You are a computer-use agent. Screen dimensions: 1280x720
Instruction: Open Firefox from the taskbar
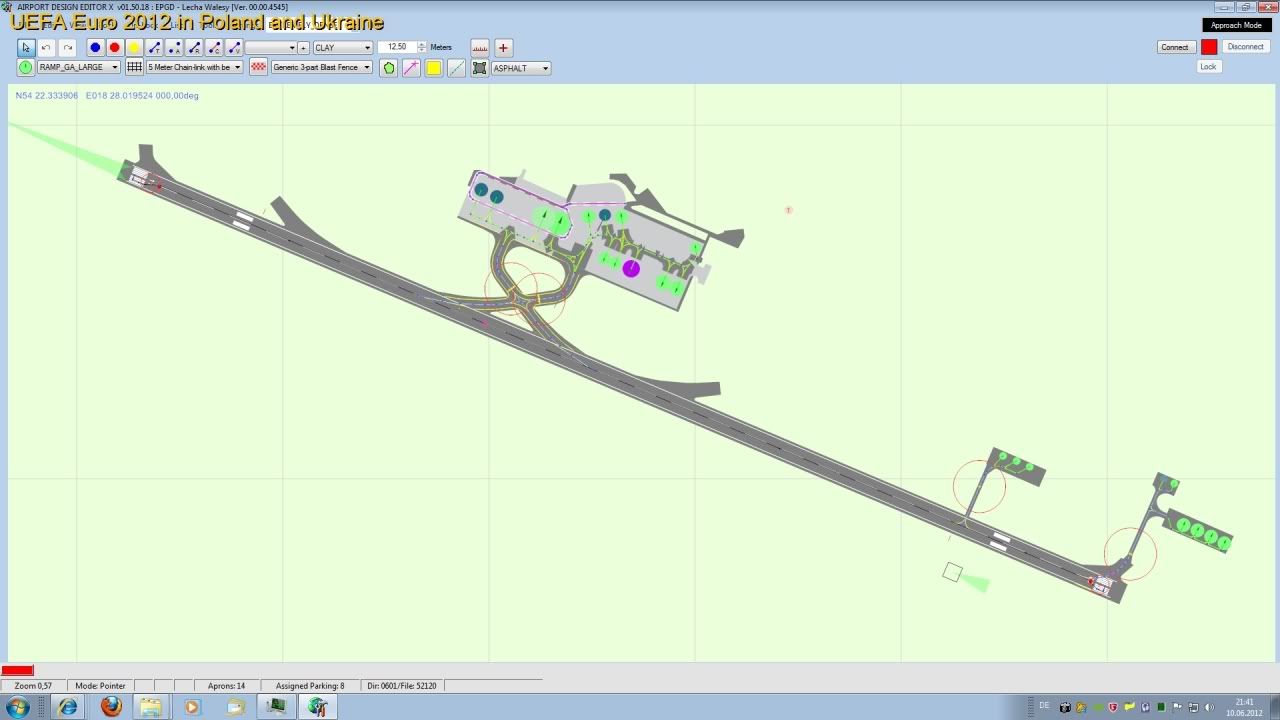[x=111, y=707]
